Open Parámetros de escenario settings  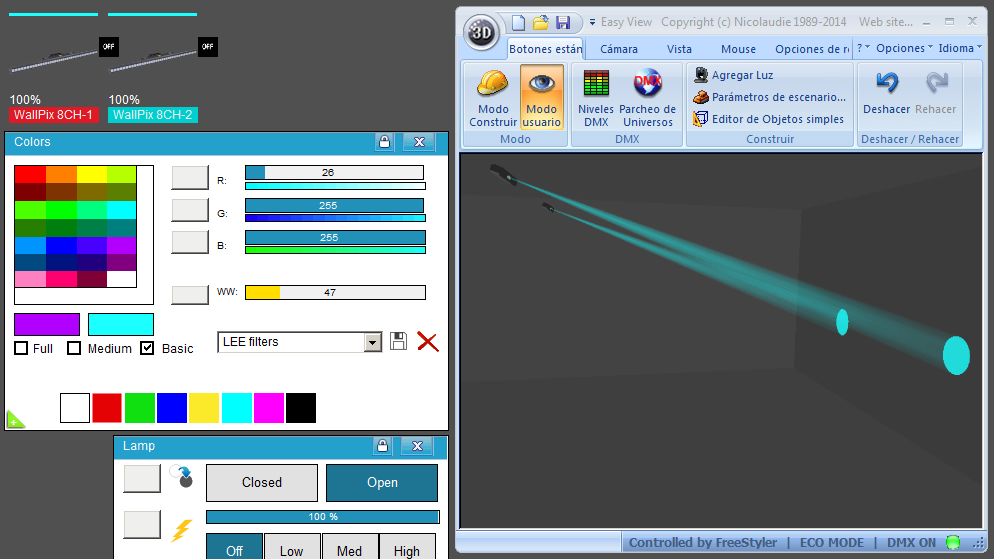770,97
